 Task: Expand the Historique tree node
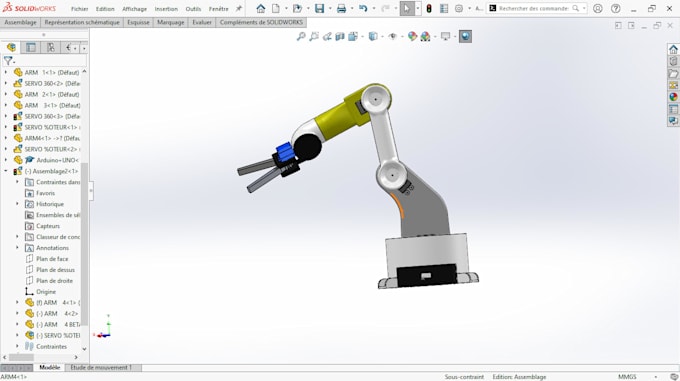point(17,204)
